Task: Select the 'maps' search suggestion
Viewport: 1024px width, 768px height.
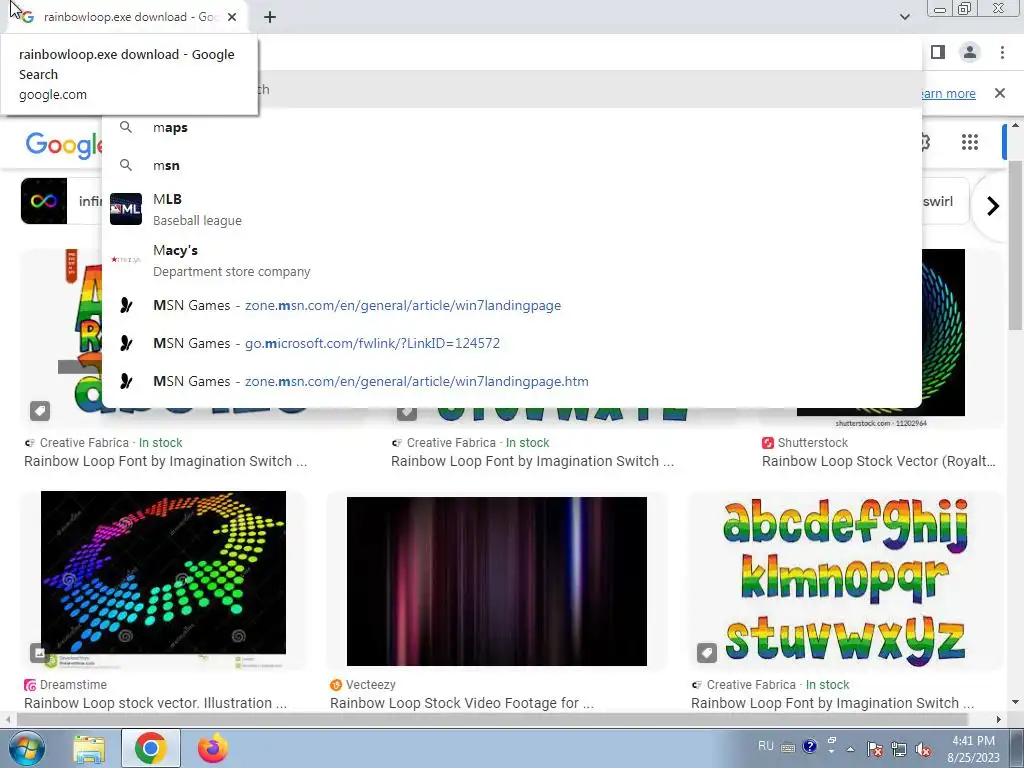Action: pos(511,127)
